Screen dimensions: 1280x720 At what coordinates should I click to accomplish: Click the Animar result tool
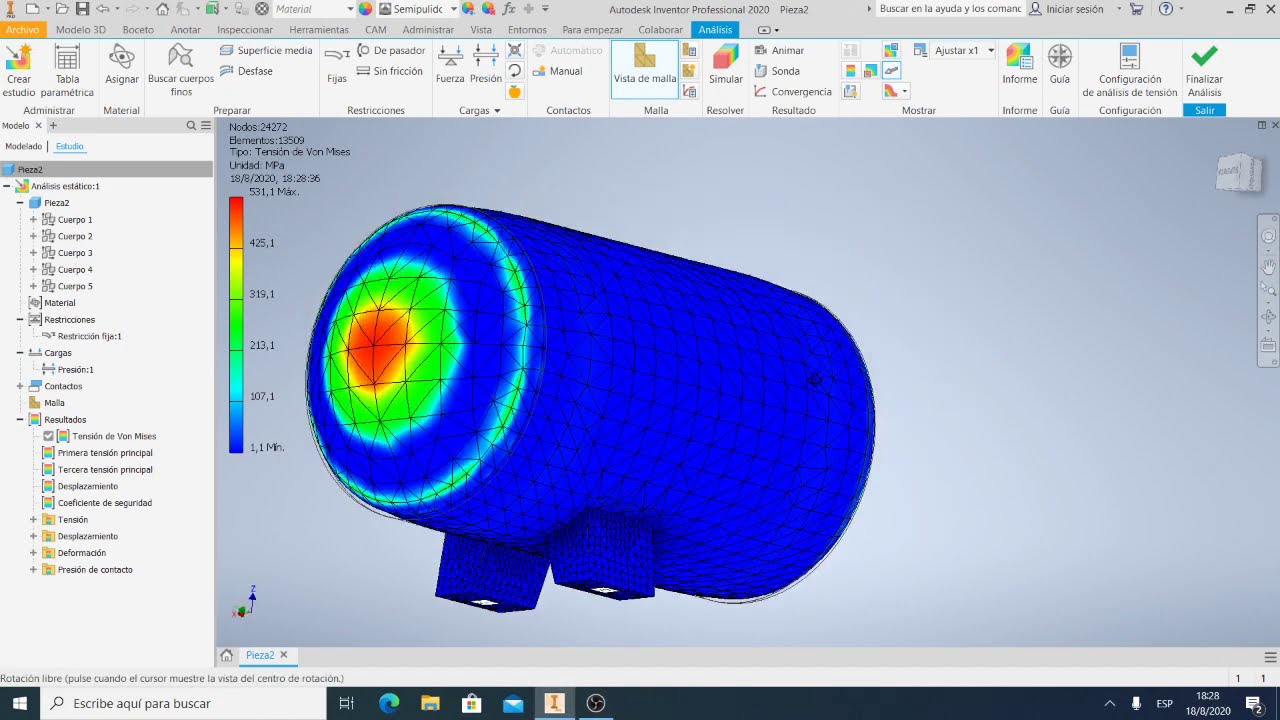pyautogui.click(x=778, y=50)
